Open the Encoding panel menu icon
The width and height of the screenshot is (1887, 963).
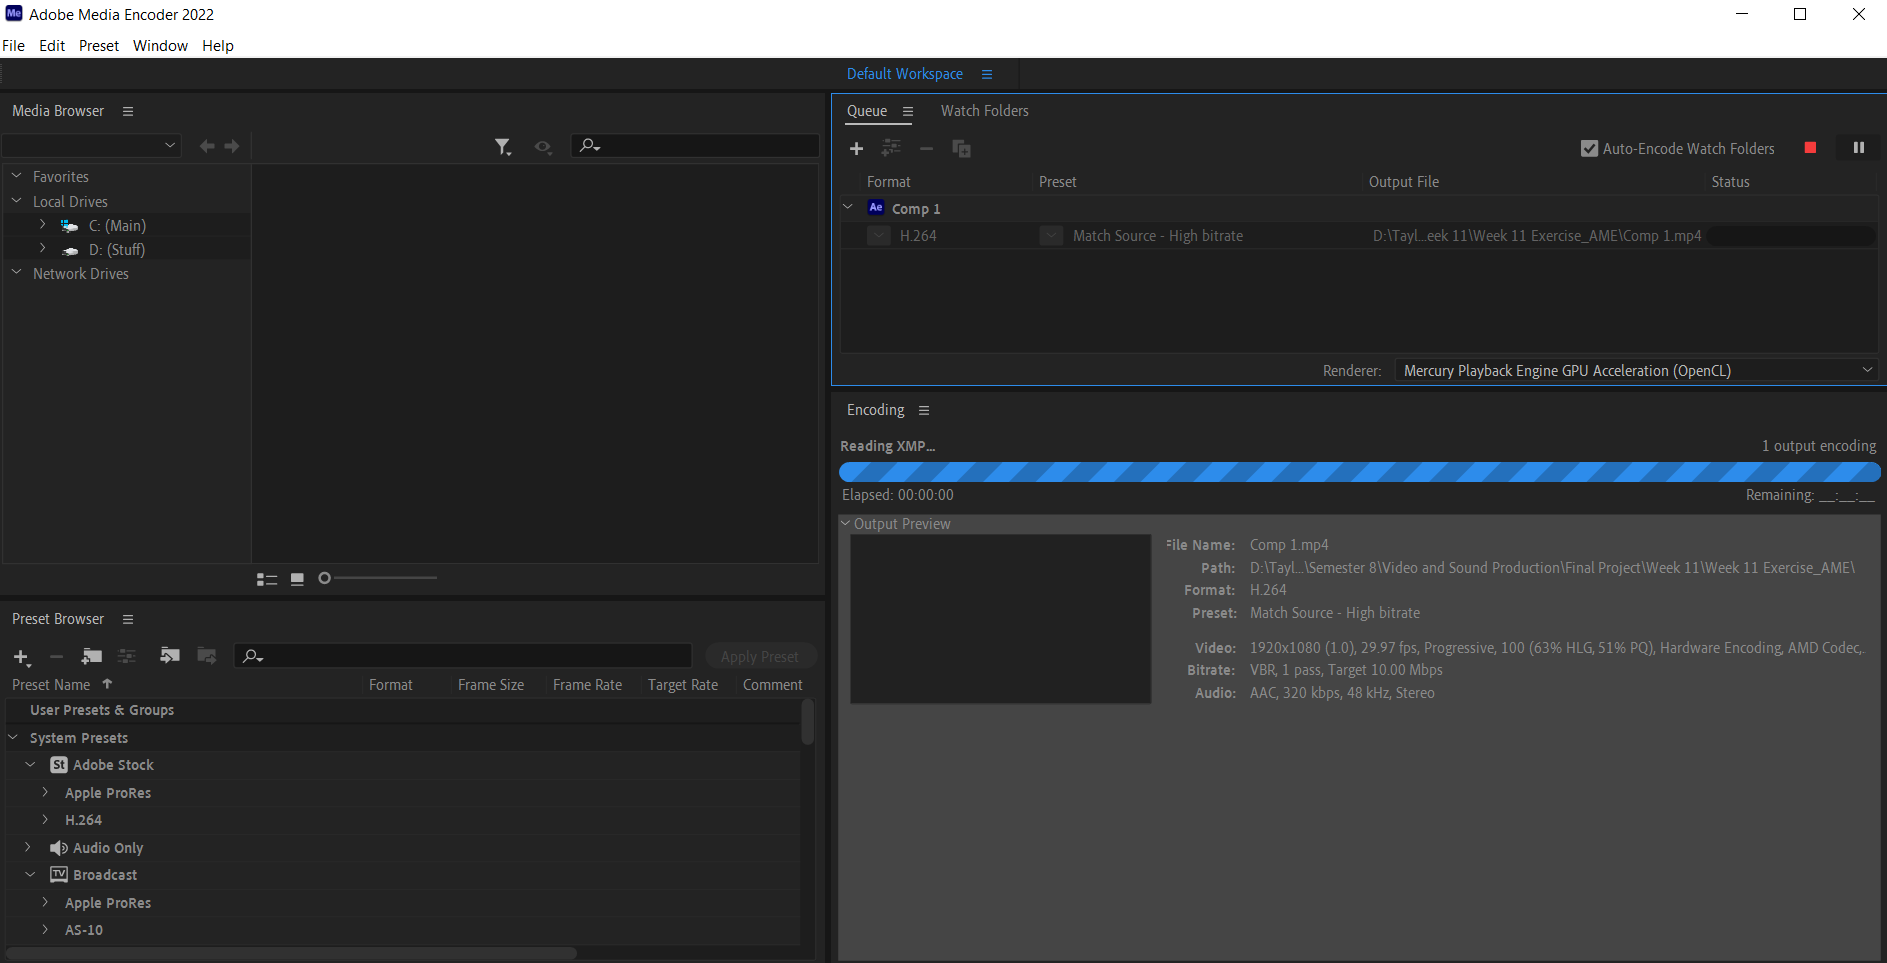point(924,411)
